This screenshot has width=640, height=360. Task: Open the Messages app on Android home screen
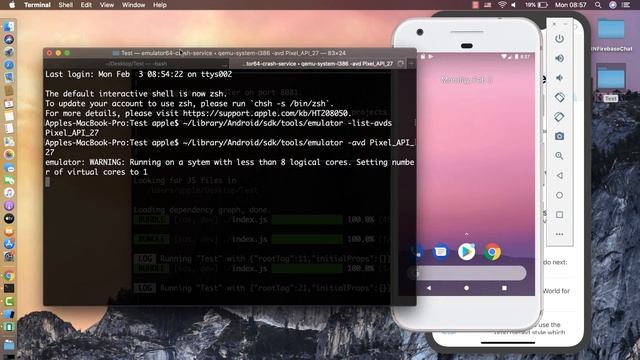tap(440, 252)
